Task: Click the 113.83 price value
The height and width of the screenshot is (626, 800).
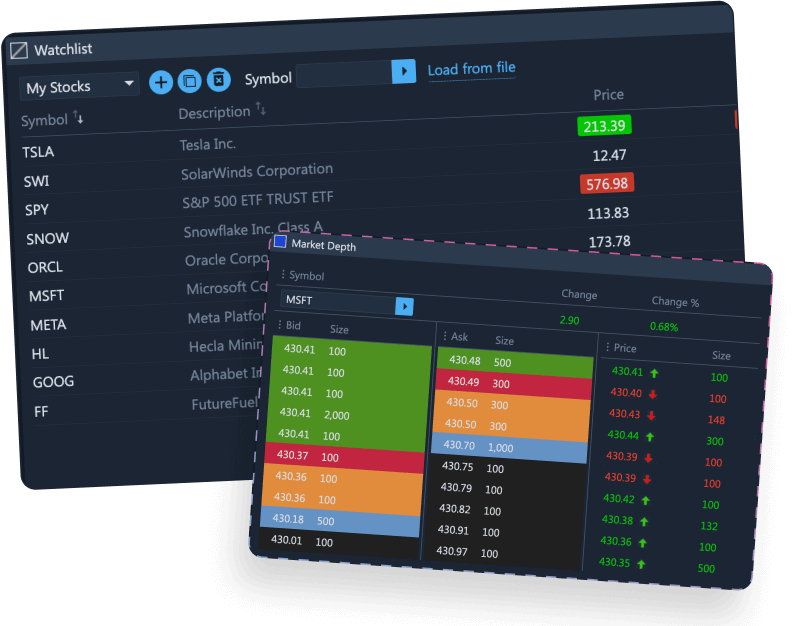Action: pos(608,213)
